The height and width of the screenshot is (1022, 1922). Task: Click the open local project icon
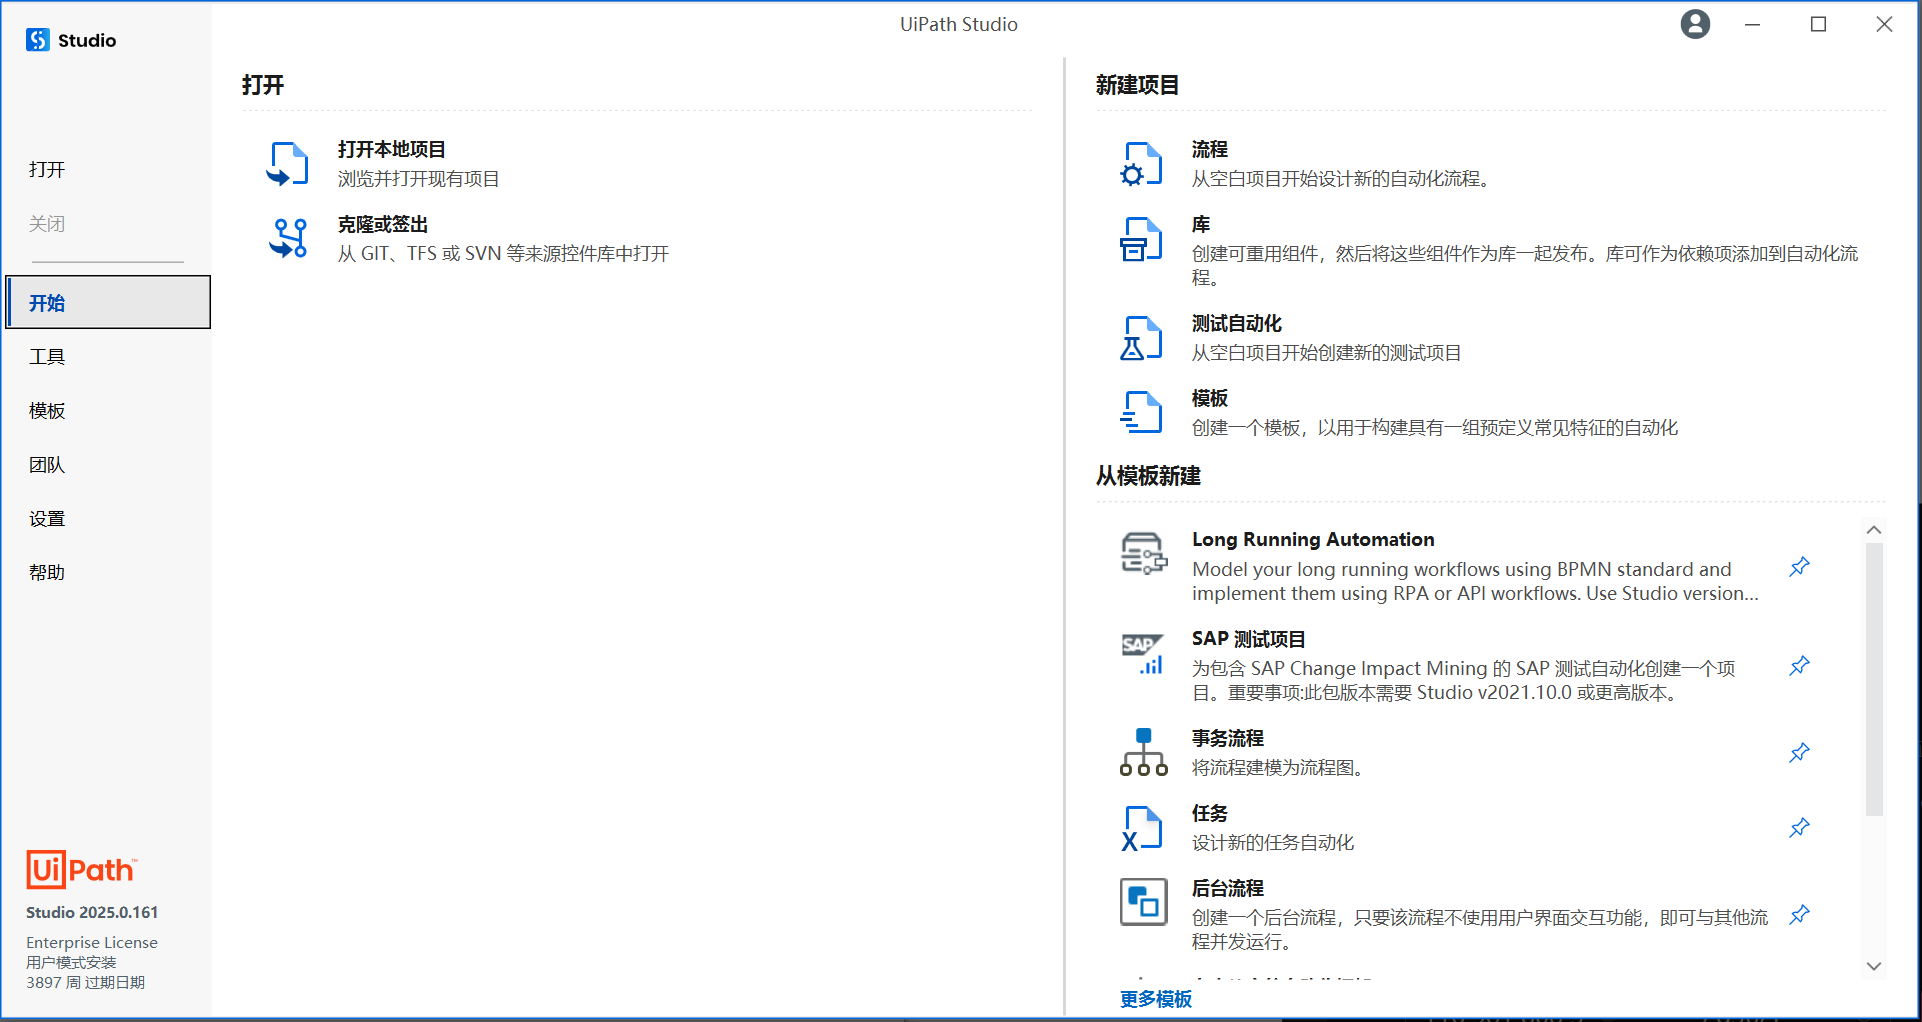[288, 164]
